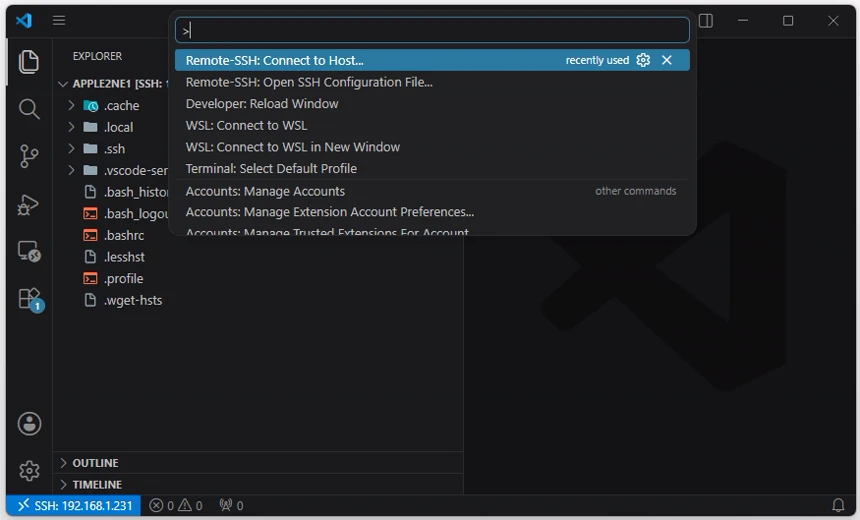Select Terminal: Select Default Profile command
This screenshot has height=520, width=860.
(432, 168)
